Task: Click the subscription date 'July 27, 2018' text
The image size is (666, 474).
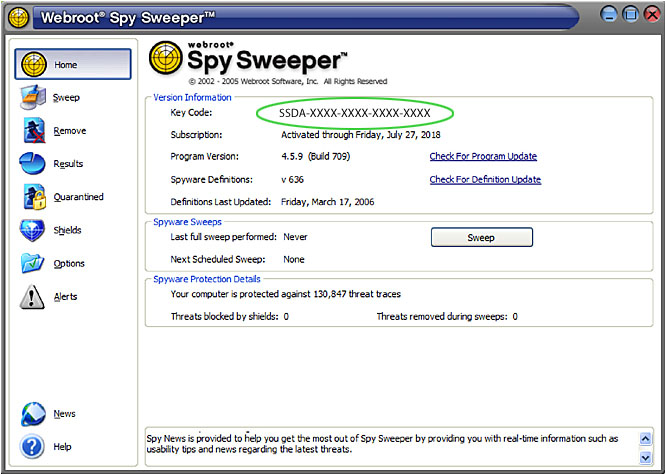Action: coord(413,135)
